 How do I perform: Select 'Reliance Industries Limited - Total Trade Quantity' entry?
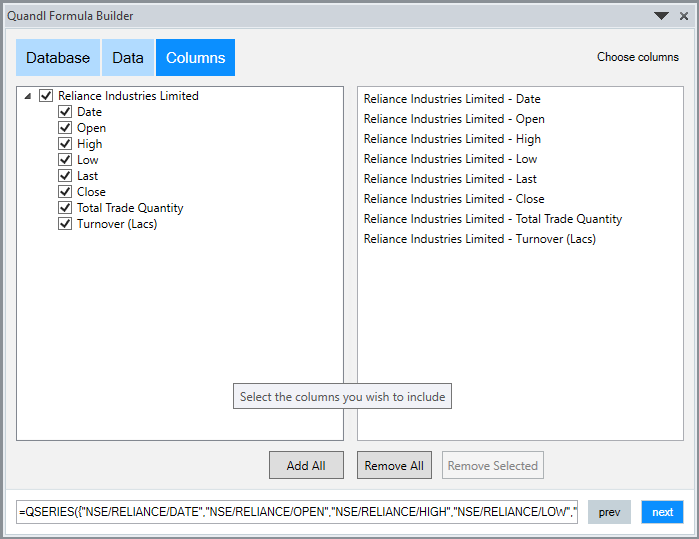493,219
